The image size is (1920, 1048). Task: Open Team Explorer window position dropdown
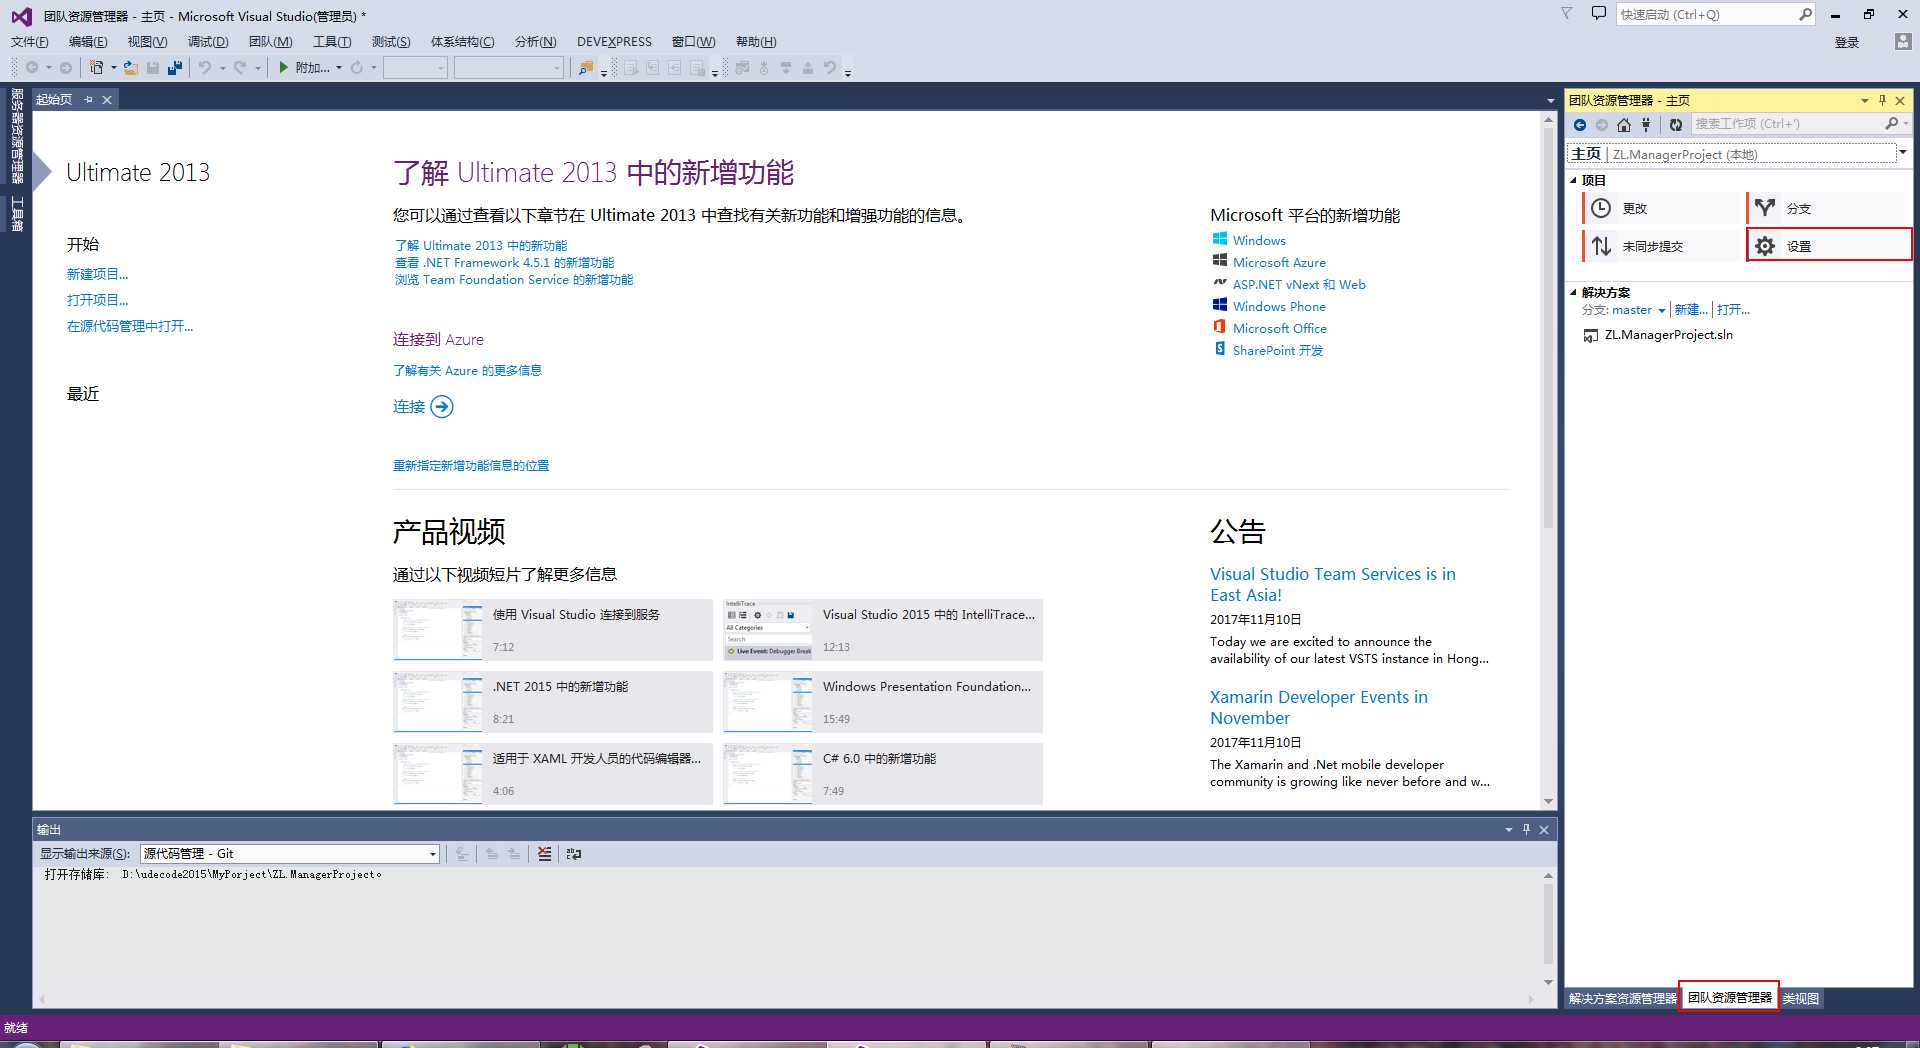pyautogui.click(x=1864, y=100)
